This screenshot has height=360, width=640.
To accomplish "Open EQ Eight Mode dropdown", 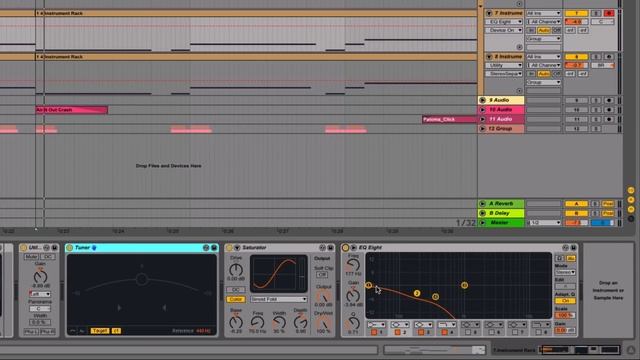I will pyautogui.click(x=565, y=272).
